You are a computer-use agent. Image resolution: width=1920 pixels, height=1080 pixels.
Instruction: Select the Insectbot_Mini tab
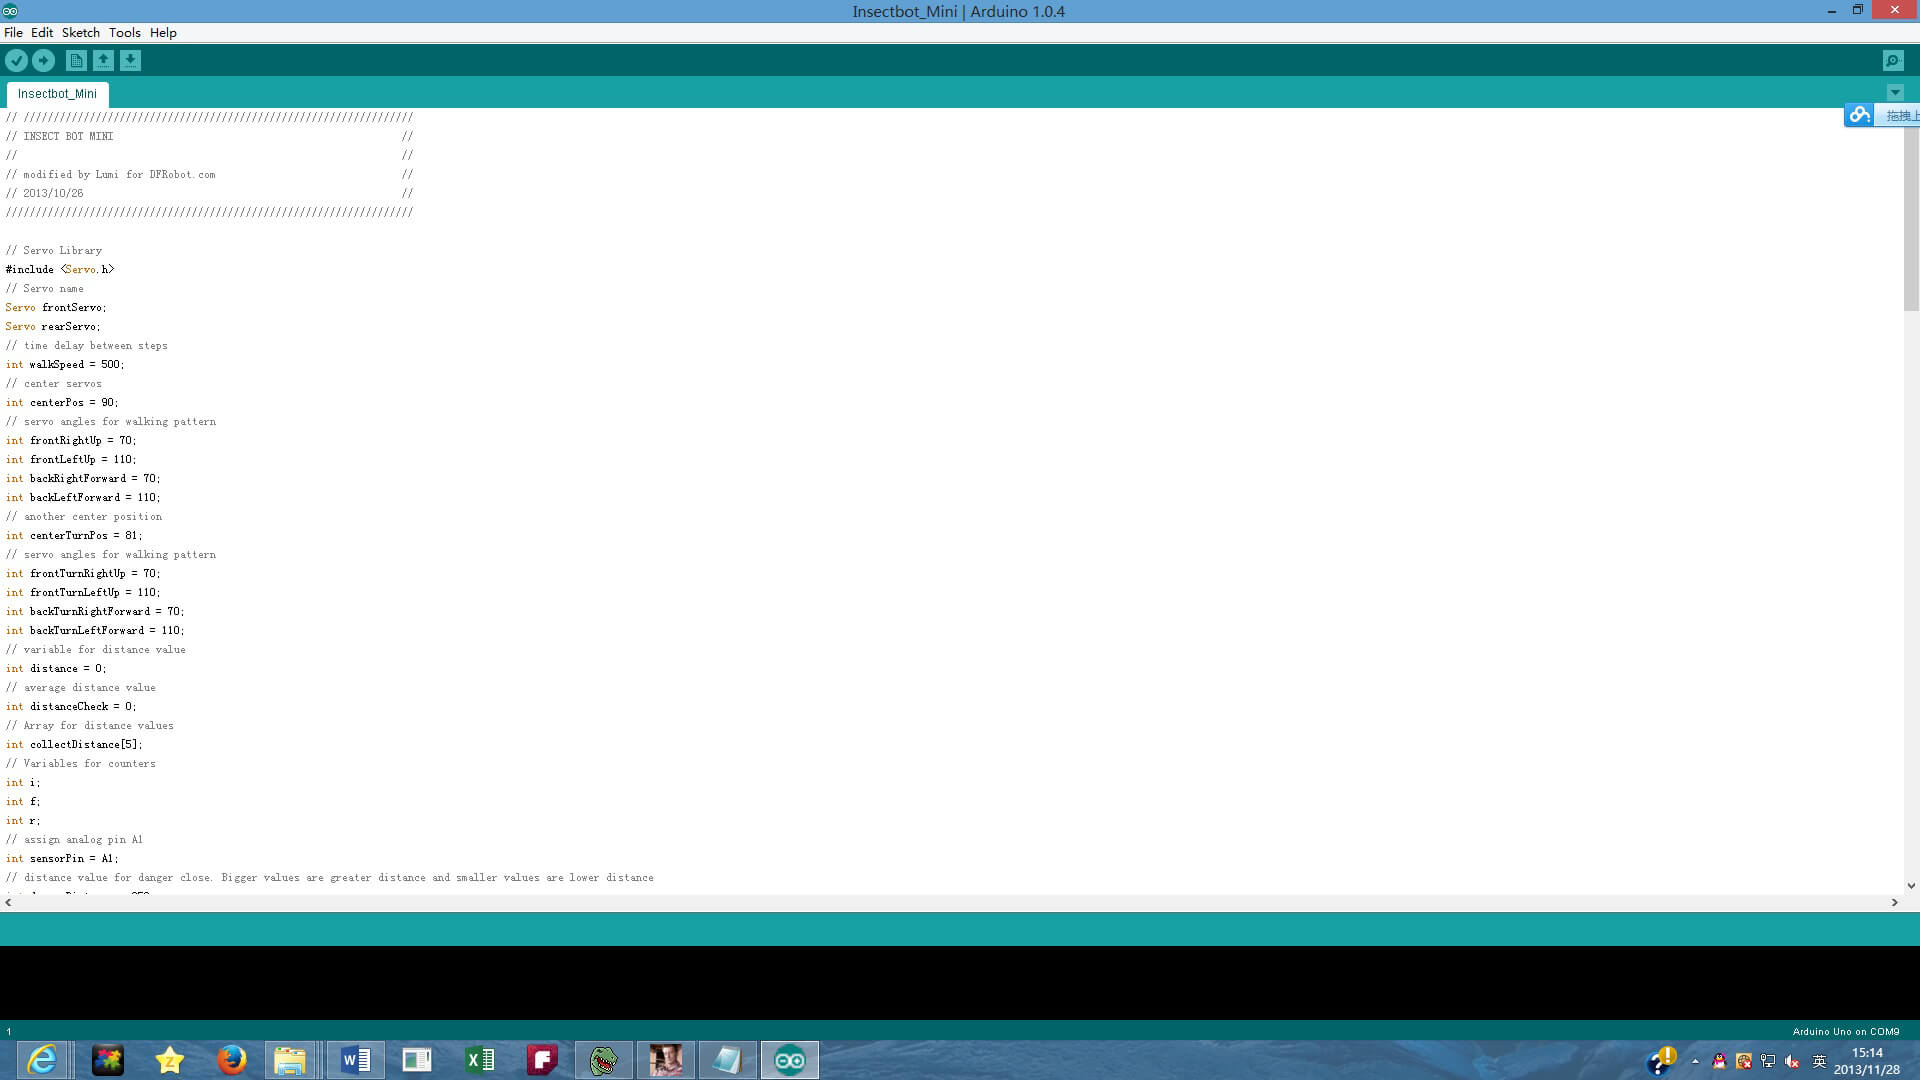point(57,94)
